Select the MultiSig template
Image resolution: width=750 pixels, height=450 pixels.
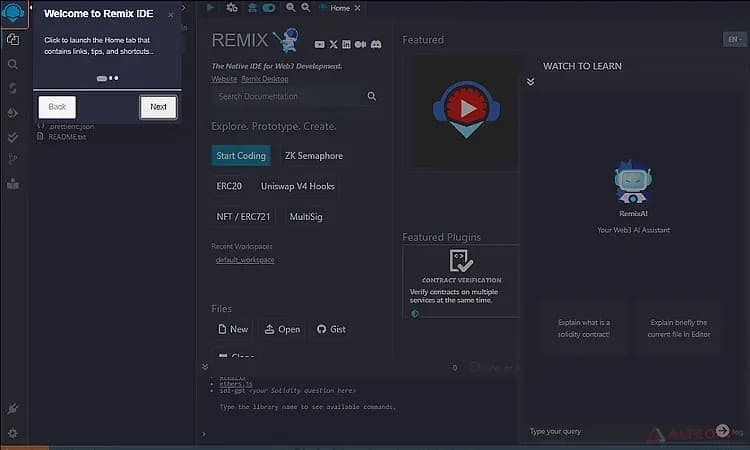[x=306, y=217]
